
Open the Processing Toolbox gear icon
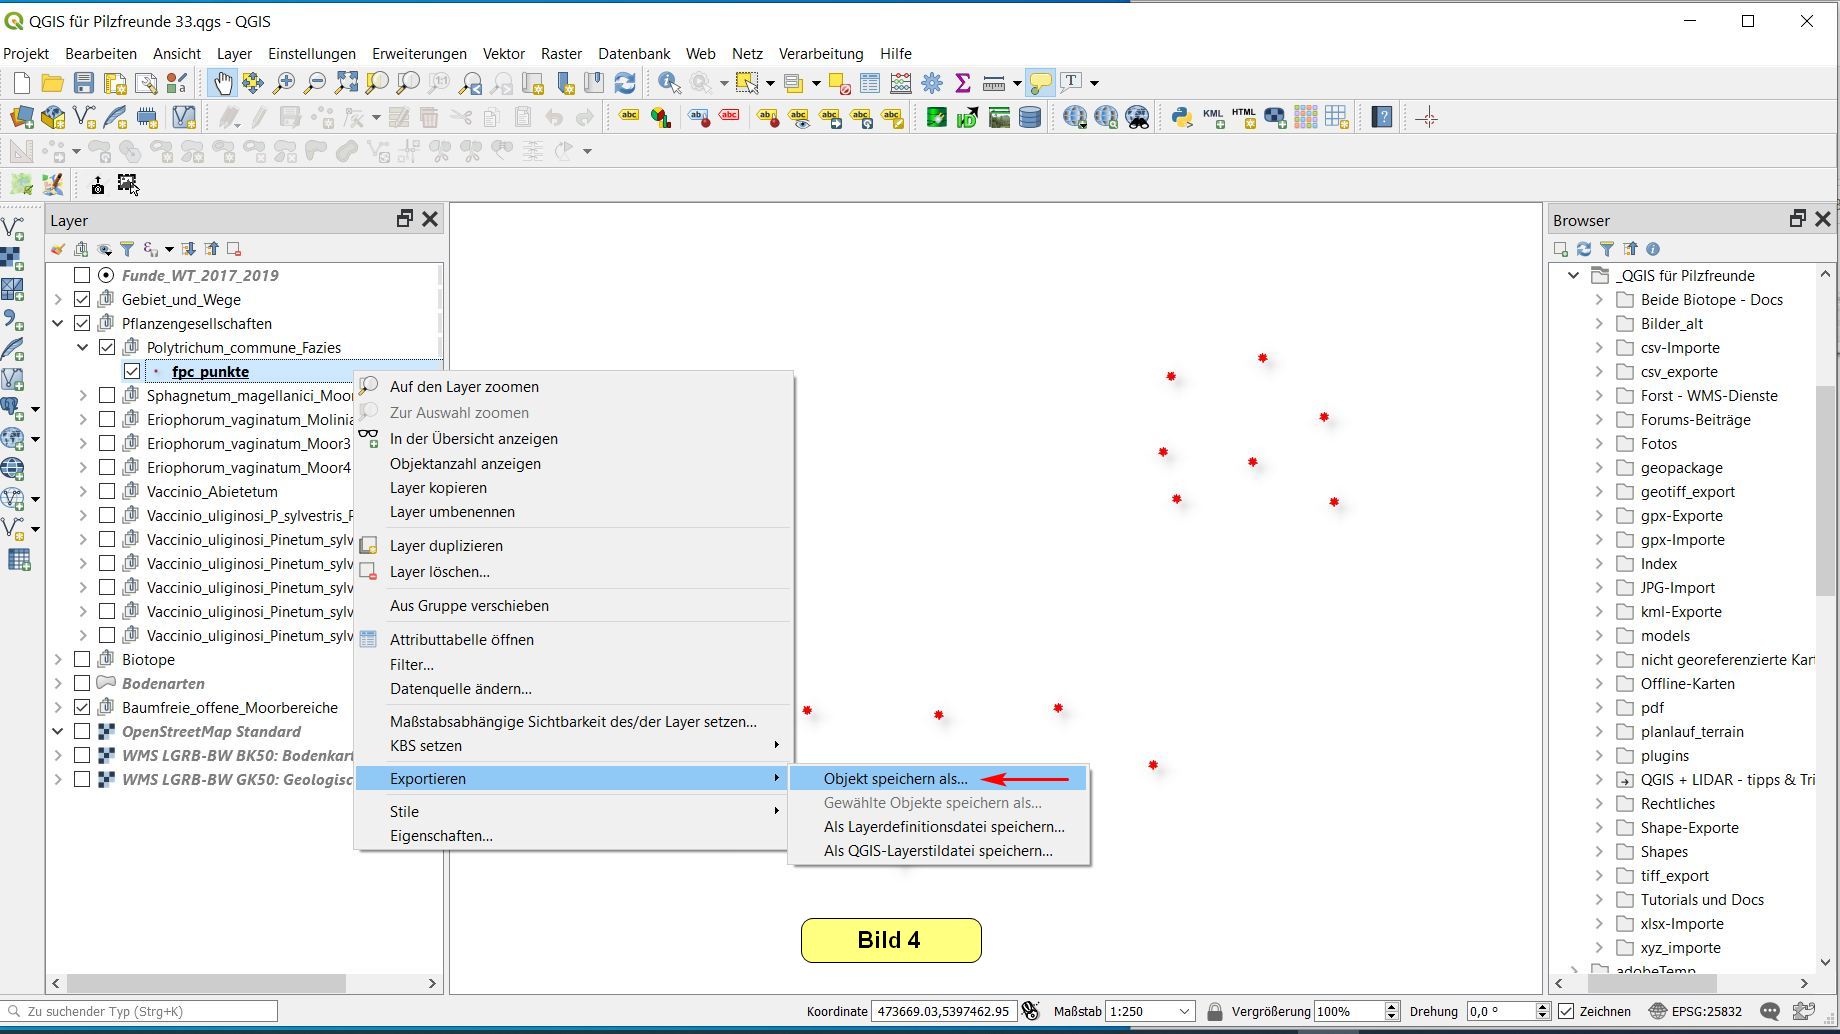(x=932, y=83)
